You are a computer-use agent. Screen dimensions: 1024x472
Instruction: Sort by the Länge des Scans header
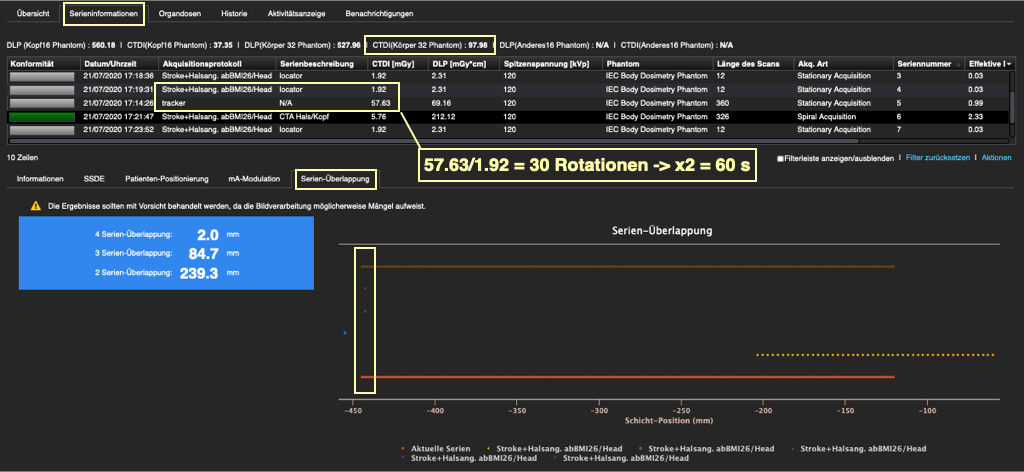tap(753, 64)
